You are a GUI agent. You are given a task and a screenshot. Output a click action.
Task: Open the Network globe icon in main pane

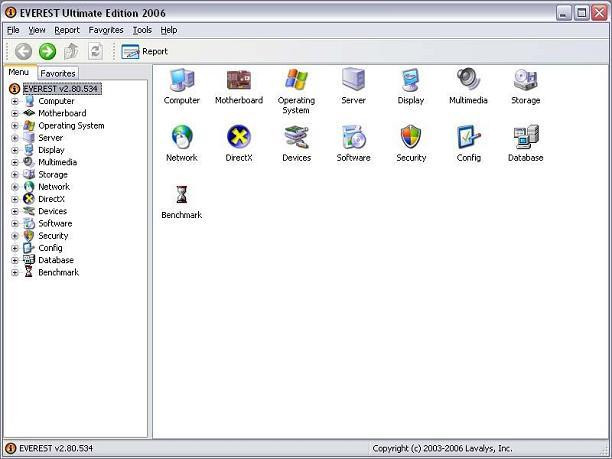click(x=182, y=137)
